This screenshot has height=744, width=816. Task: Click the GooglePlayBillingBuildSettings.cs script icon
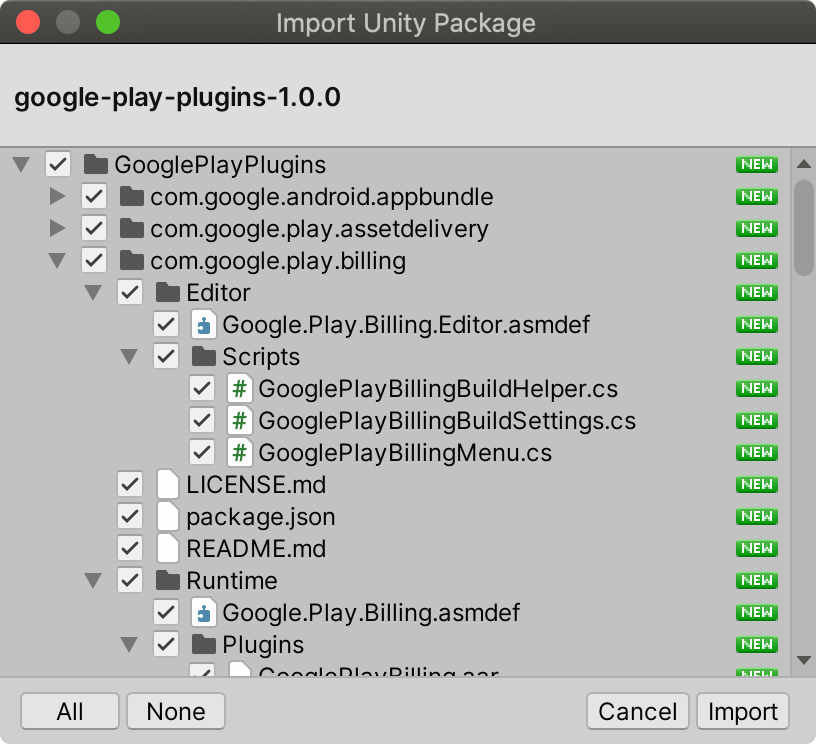[x=239, y=421]
